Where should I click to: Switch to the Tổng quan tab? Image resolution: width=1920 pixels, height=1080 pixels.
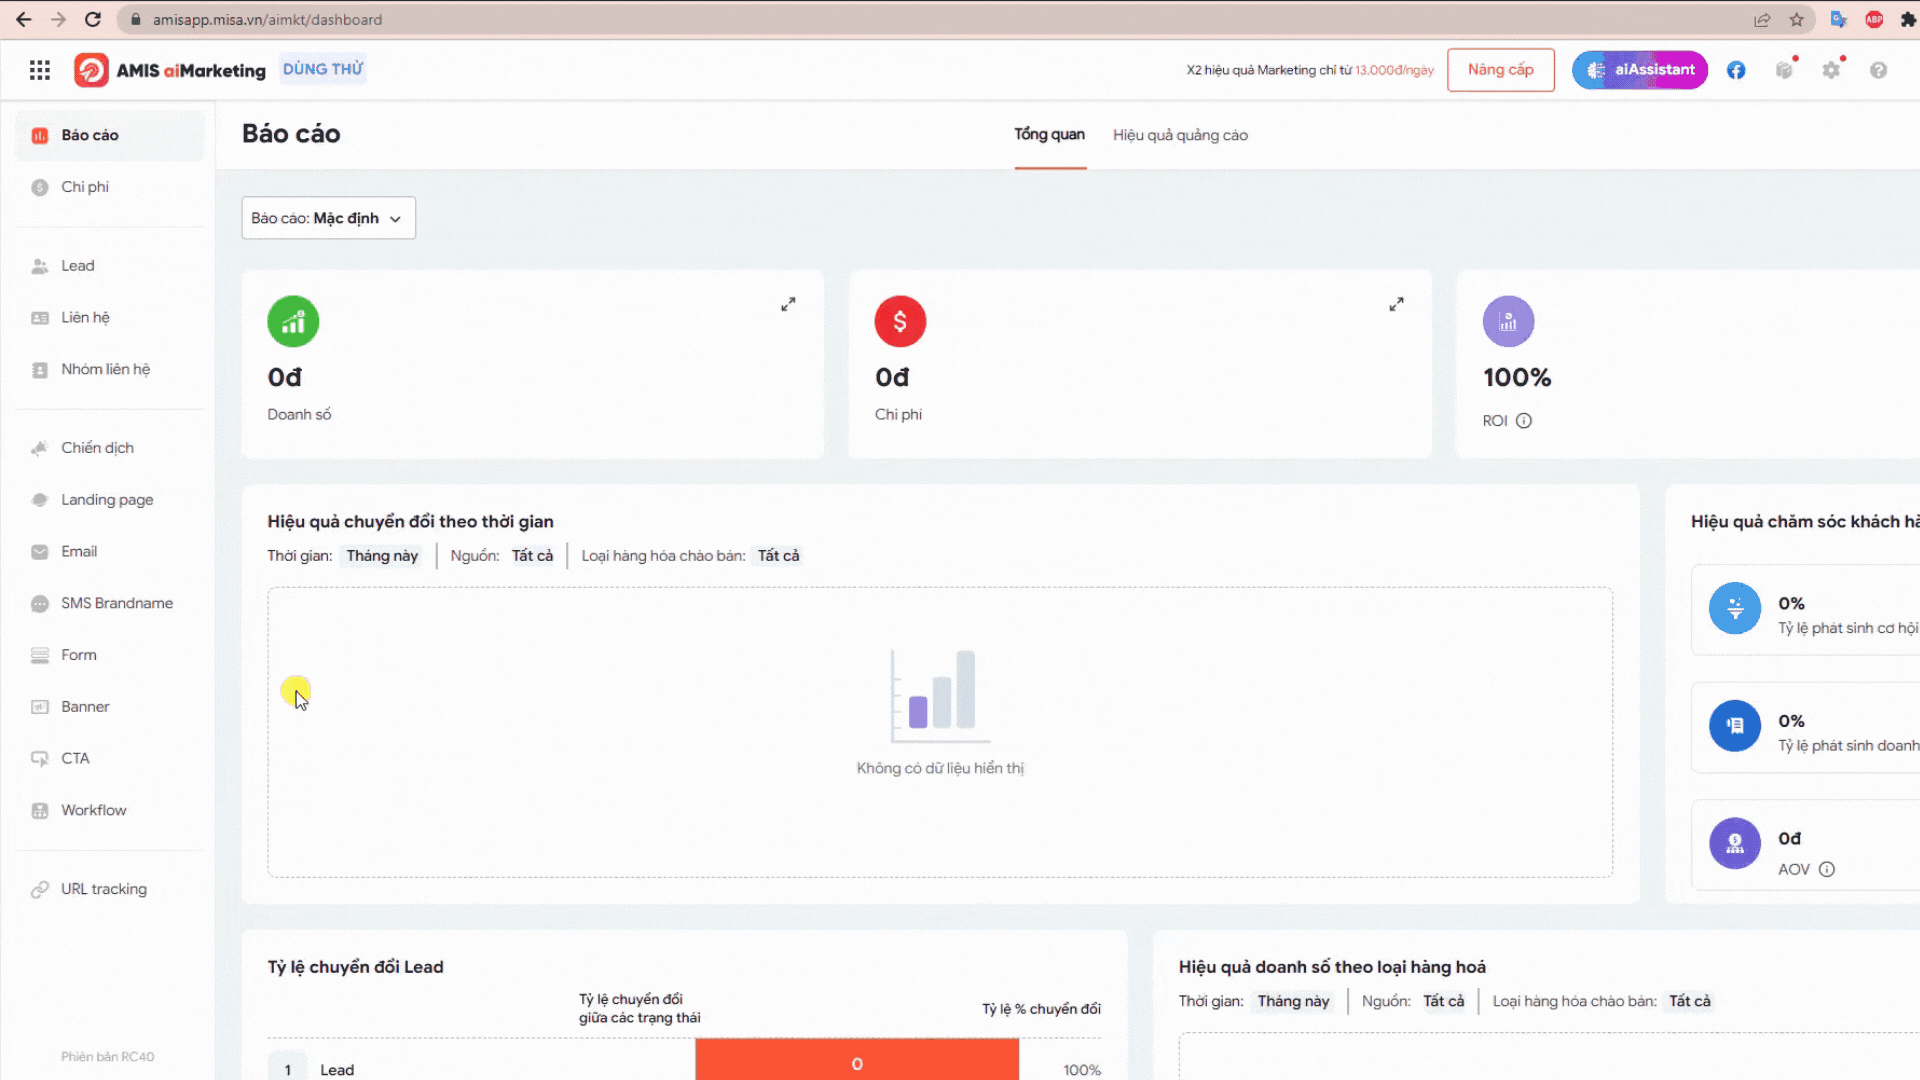1049,135
